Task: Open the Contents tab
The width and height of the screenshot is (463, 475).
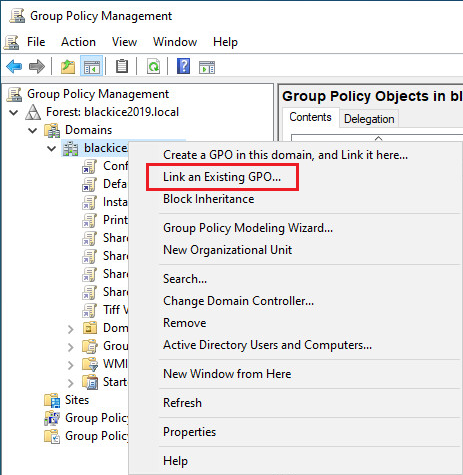Action: tap(310, 117)
